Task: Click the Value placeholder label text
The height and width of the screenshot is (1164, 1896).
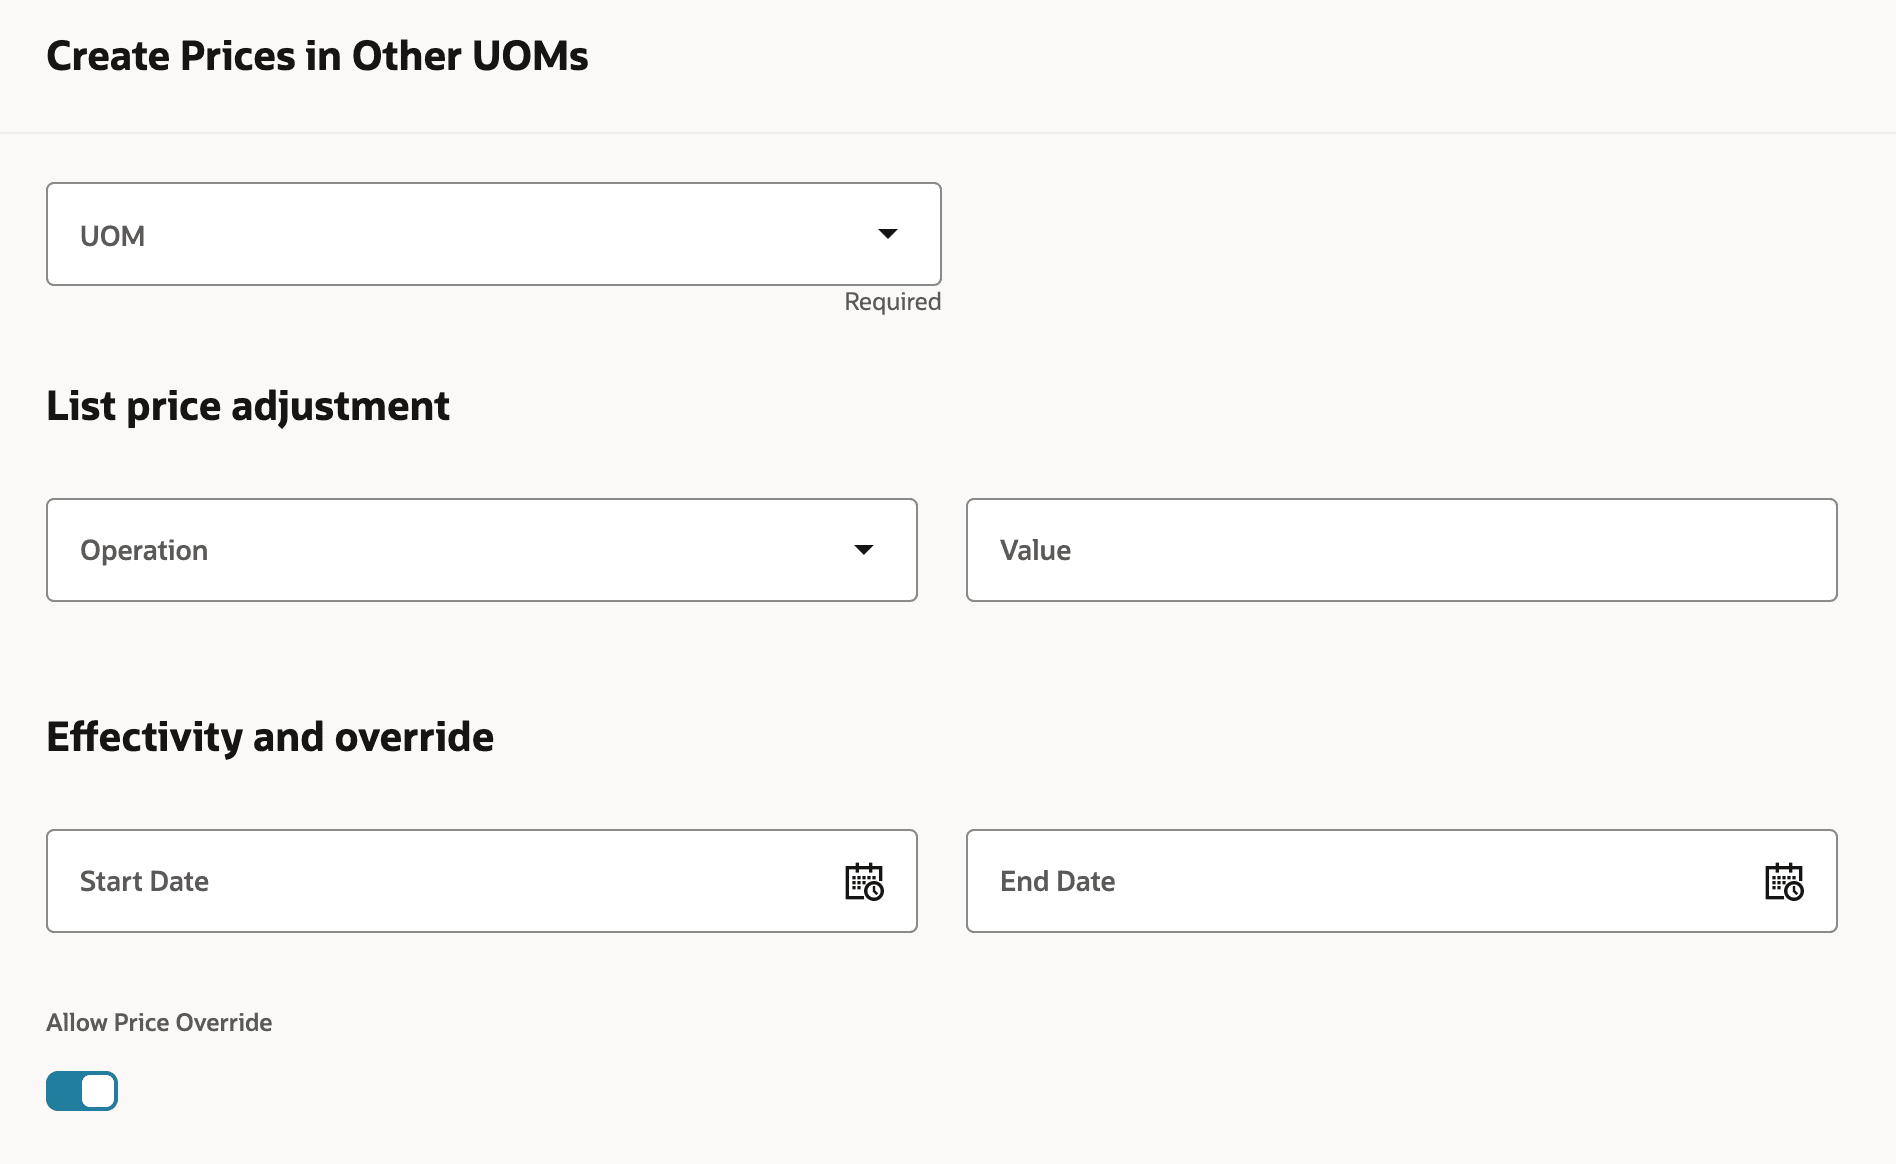Action: (1035, 550)
